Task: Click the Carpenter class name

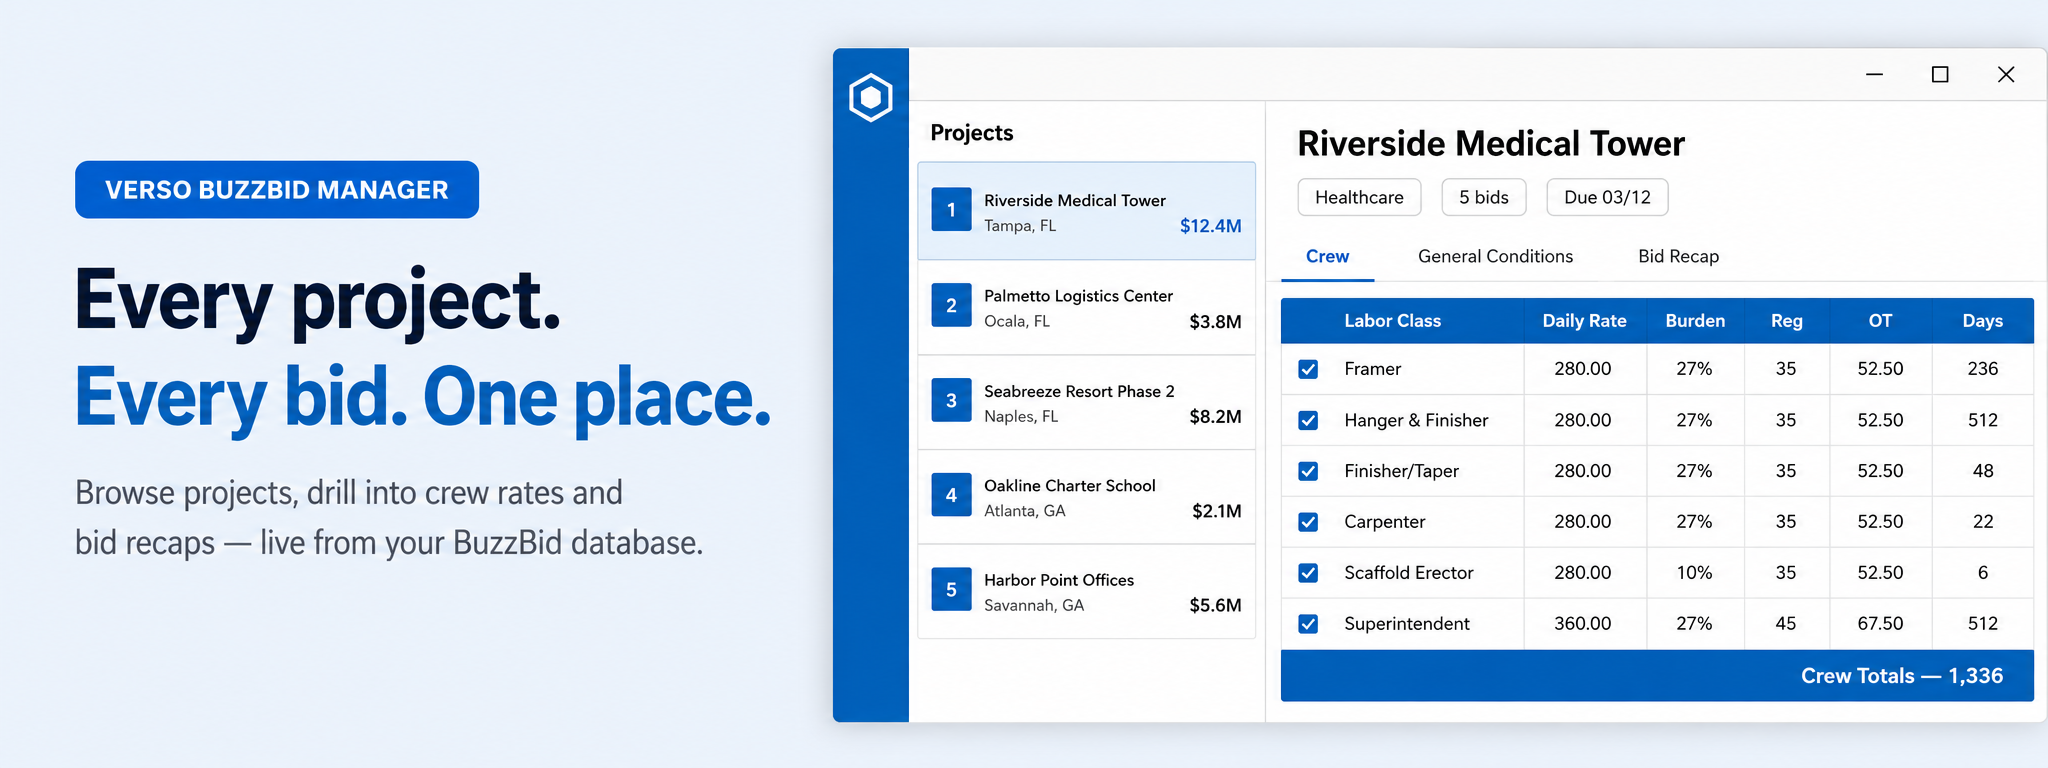Action: click(x=1384, y=522)
